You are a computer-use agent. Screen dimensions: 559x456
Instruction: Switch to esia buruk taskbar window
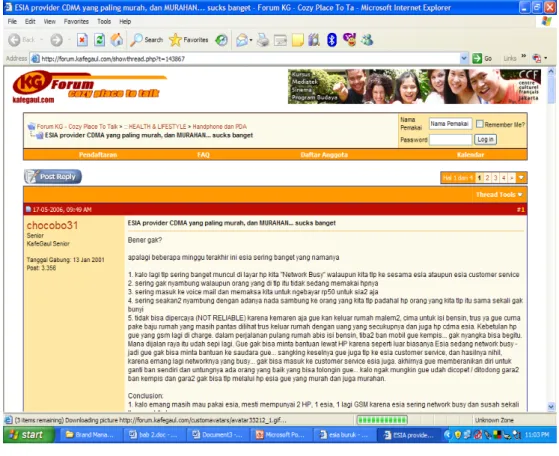(x=344, y=435)
